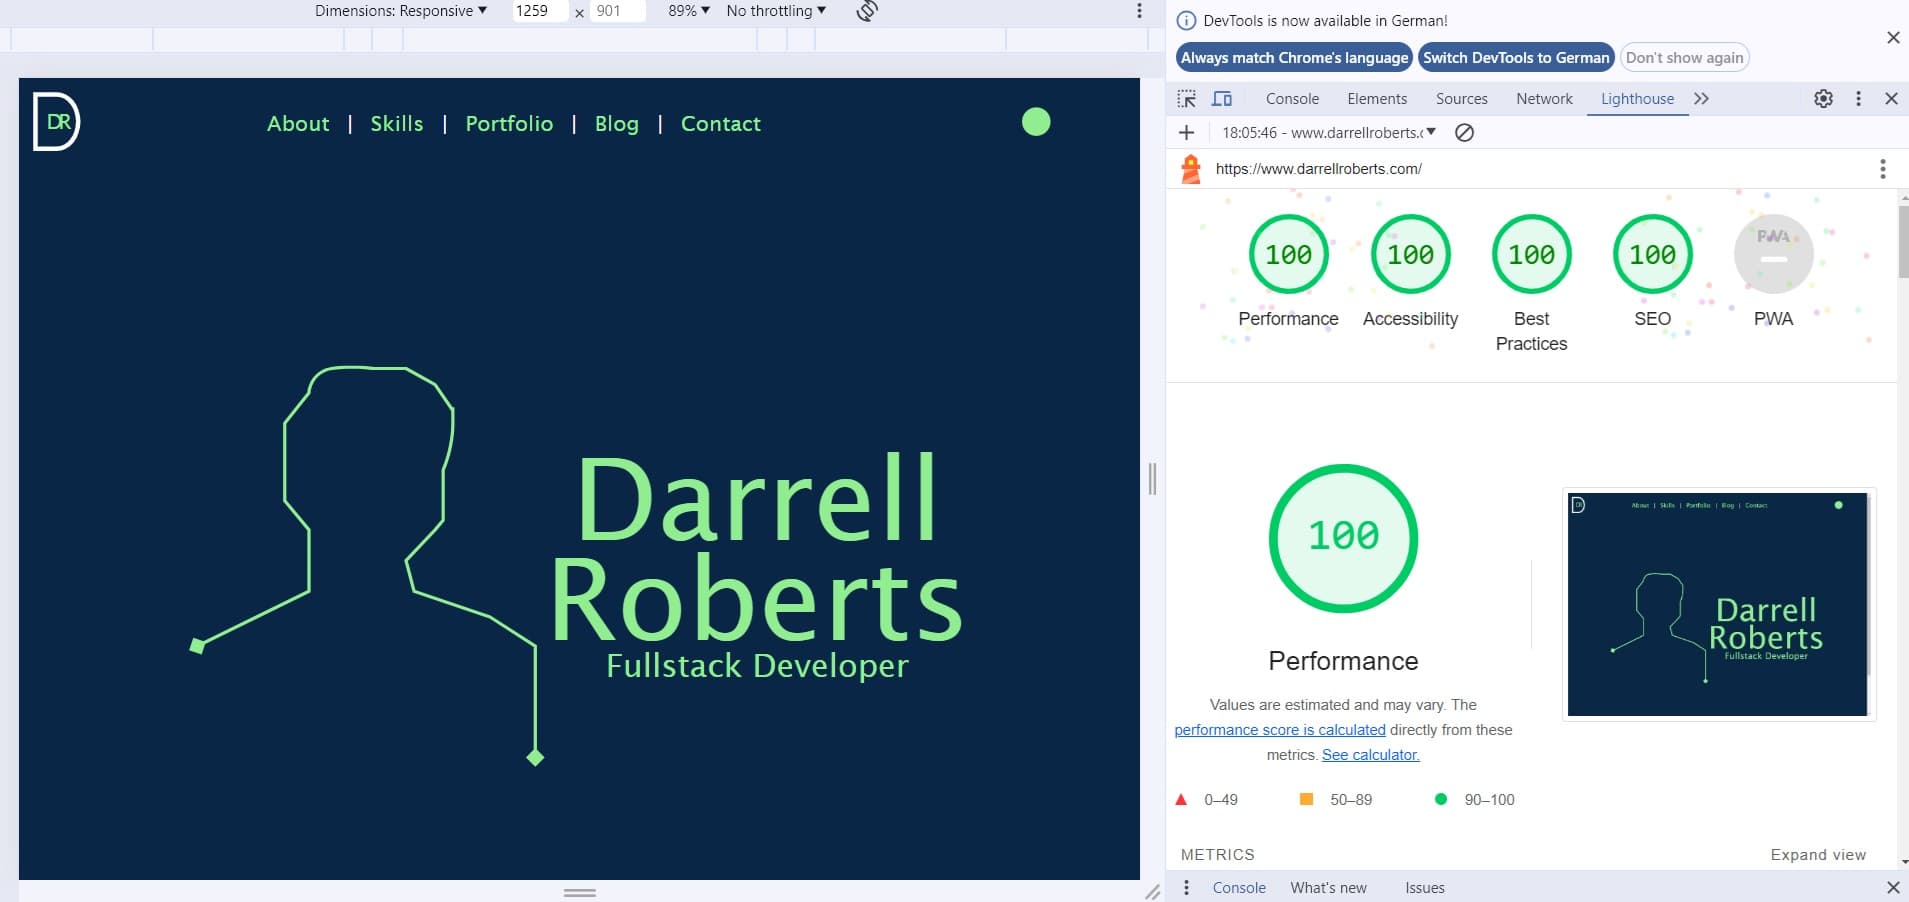The image size is (1909, 902).
Task: Click the green circle 90–100 legend icon
Action: pos(1441,799)
